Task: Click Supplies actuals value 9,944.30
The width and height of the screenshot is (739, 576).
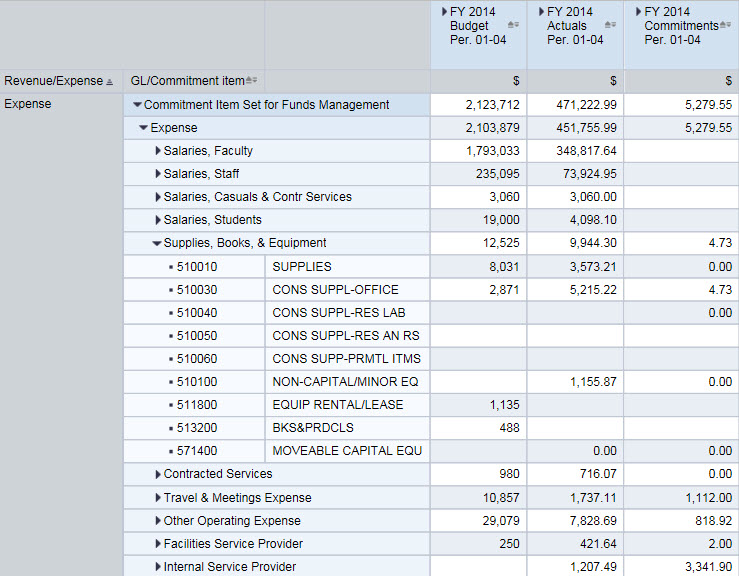Action: [593, 243]
